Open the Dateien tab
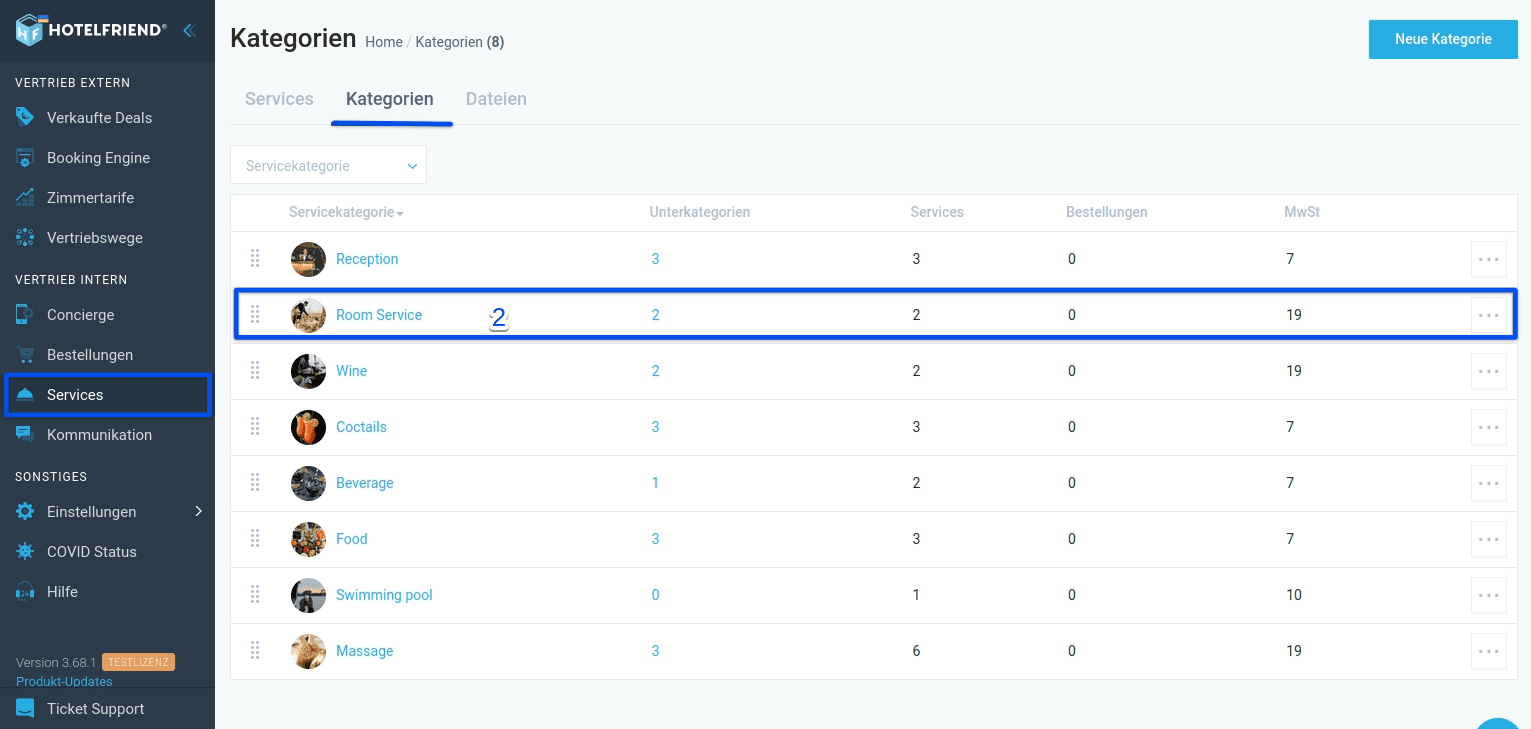This screenshot has width=1531, height=729. 496,98
